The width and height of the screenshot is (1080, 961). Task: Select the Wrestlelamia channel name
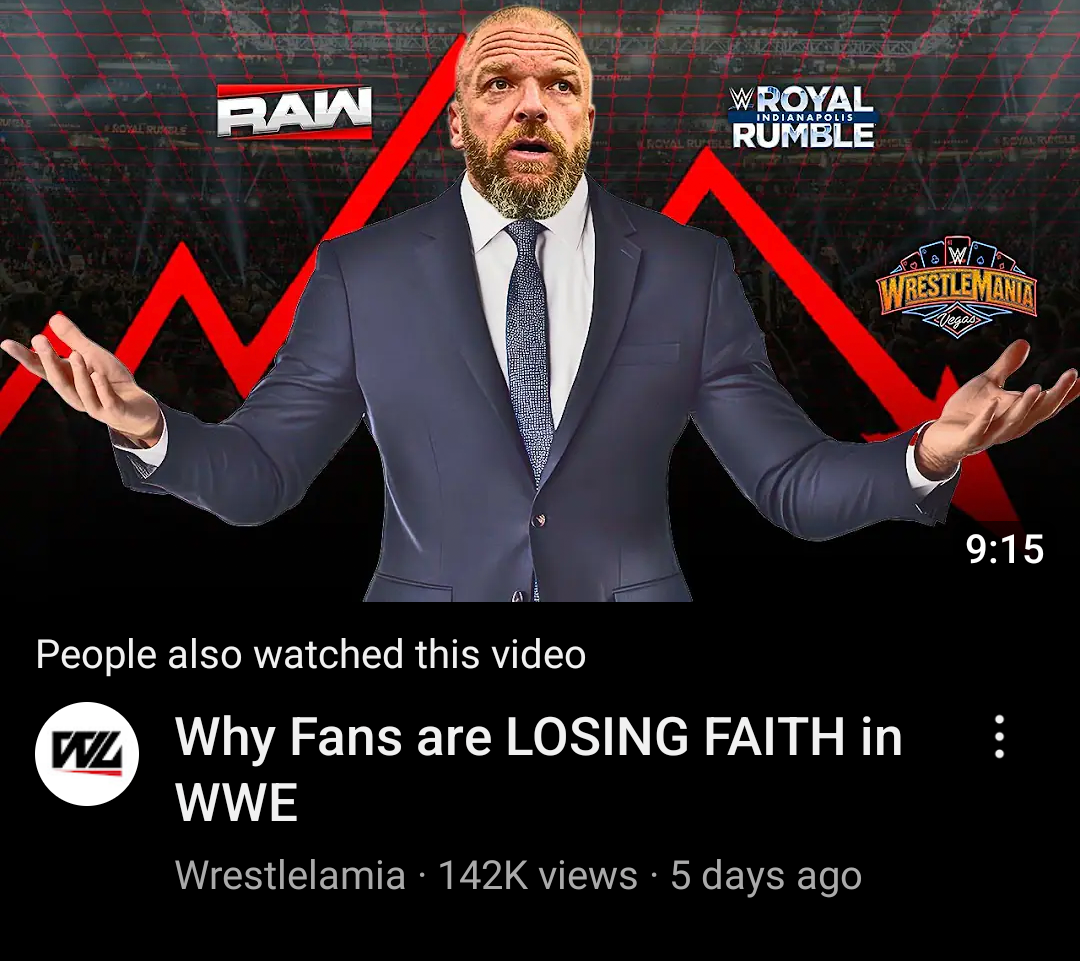(290, 875)
